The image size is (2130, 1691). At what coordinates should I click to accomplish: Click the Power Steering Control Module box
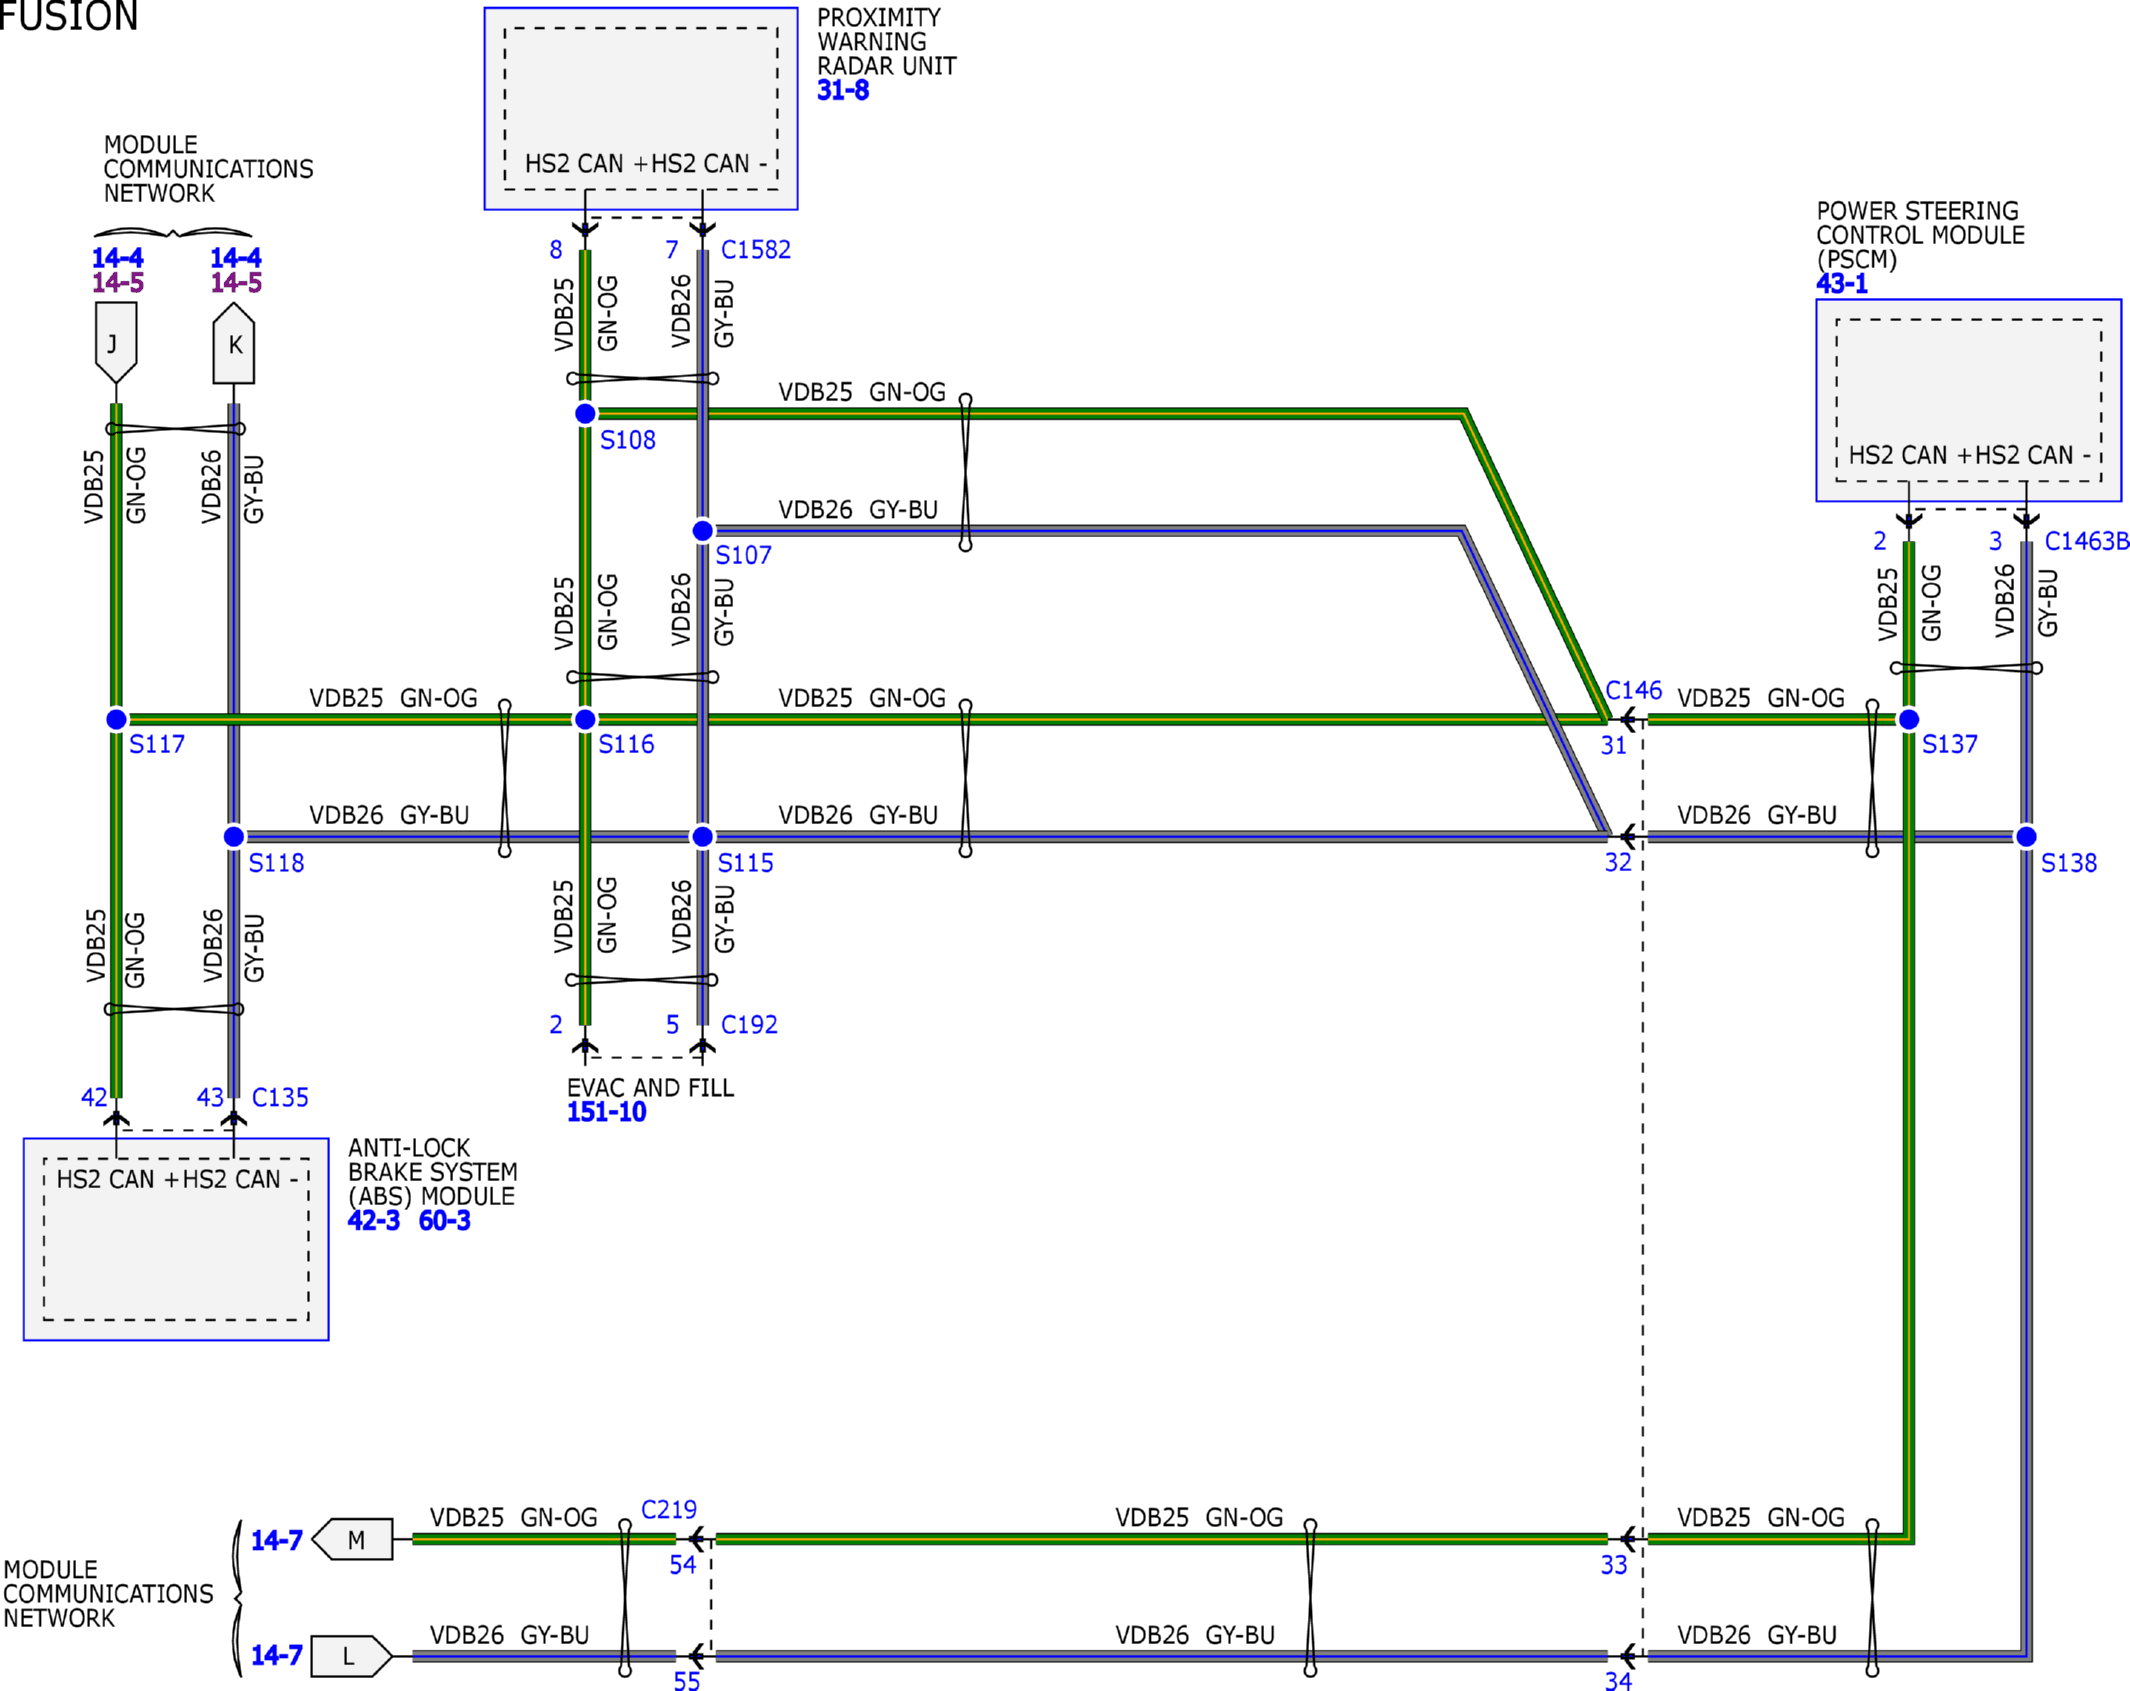click(1968, 400)
